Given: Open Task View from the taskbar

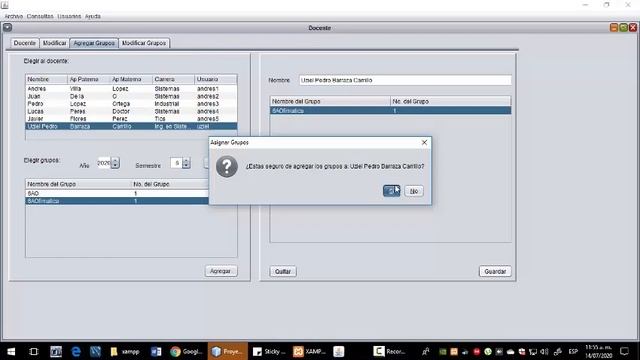Looking at the screenshot, I should (x=33, y=351).
